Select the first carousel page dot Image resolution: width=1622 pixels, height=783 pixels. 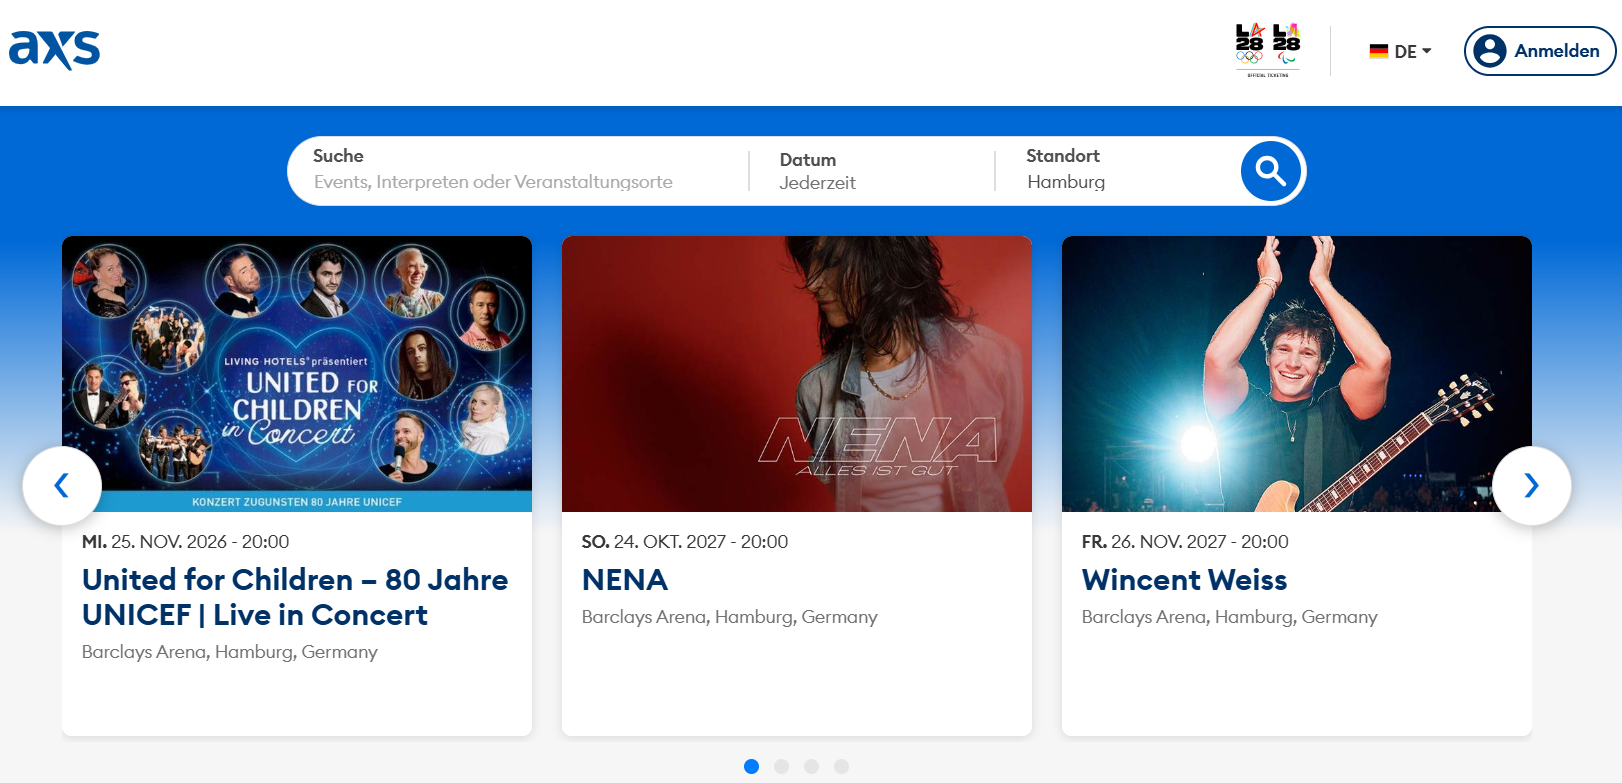[x=752, y=766]
